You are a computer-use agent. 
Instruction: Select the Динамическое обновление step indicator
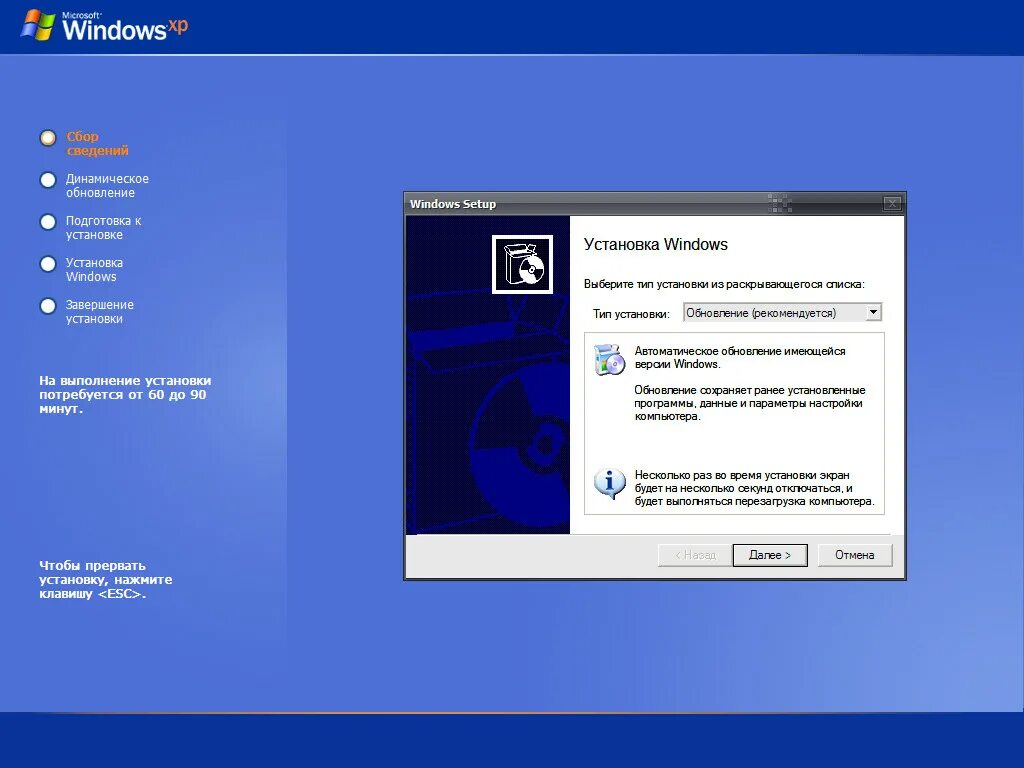pos(48,180)
